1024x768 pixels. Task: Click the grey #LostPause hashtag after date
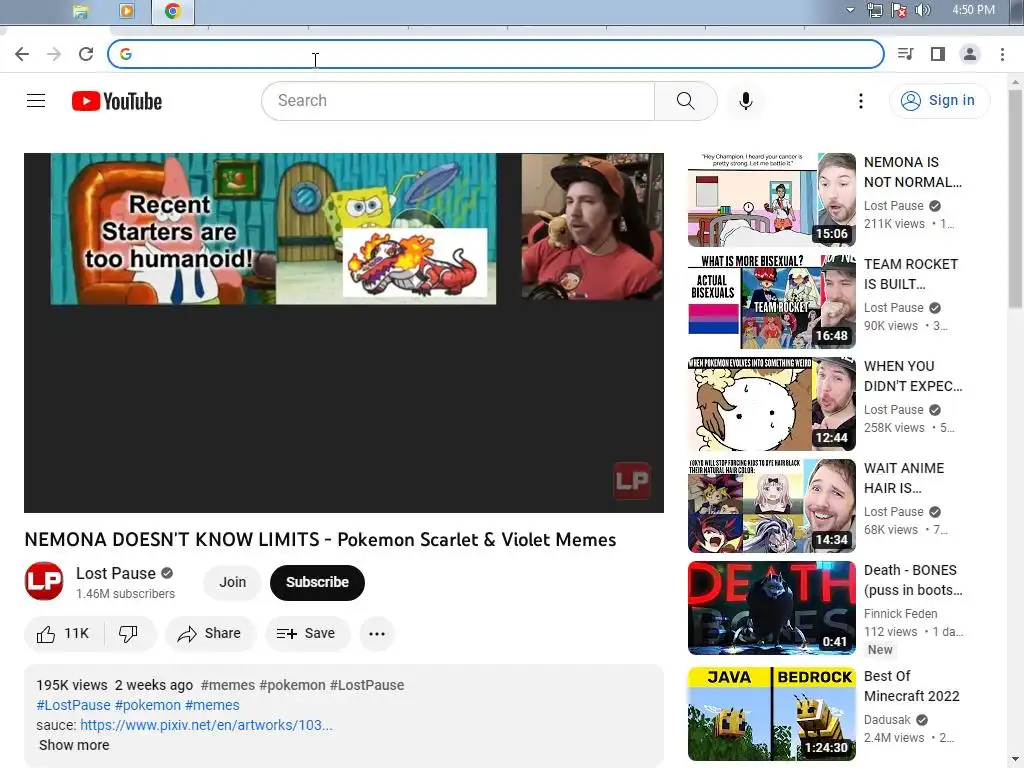click(x=367, y=685)
